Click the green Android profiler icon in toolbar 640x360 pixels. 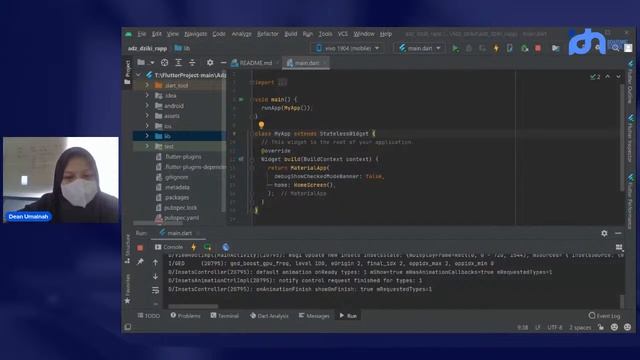pos(524,48)
